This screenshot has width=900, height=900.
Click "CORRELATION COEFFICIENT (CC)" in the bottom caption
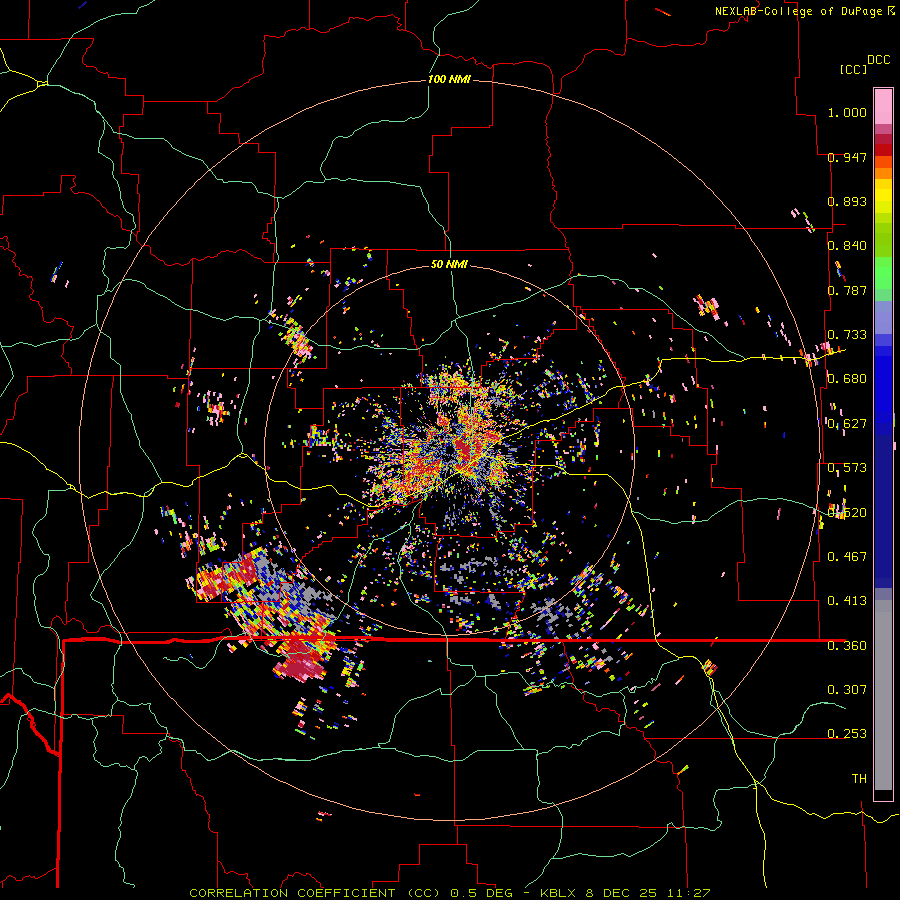pyautogui.click(x=315, y=893)
